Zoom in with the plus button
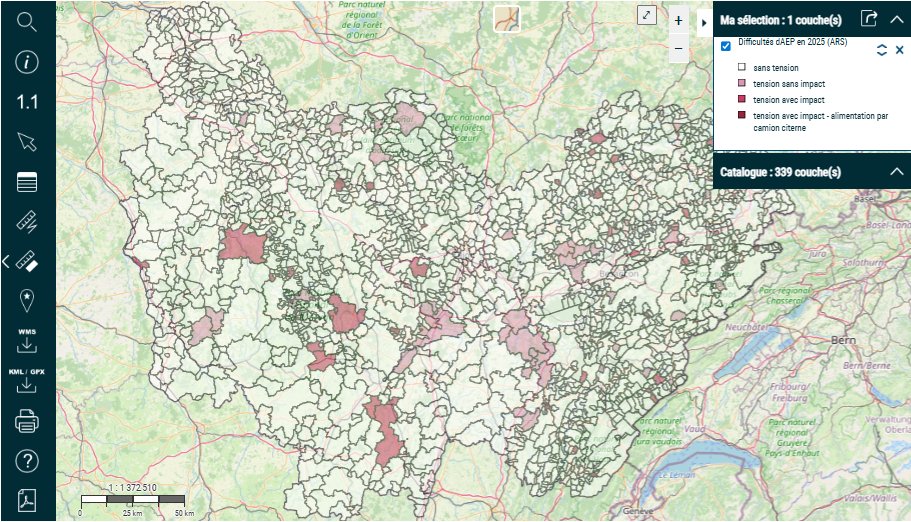This screenshot has width=911, height=522. (x=678, y=21)
